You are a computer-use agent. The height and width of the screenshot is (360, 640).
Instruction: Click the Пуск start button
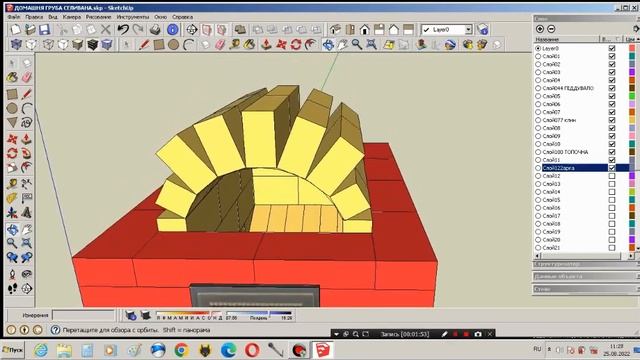coord(13,350)
